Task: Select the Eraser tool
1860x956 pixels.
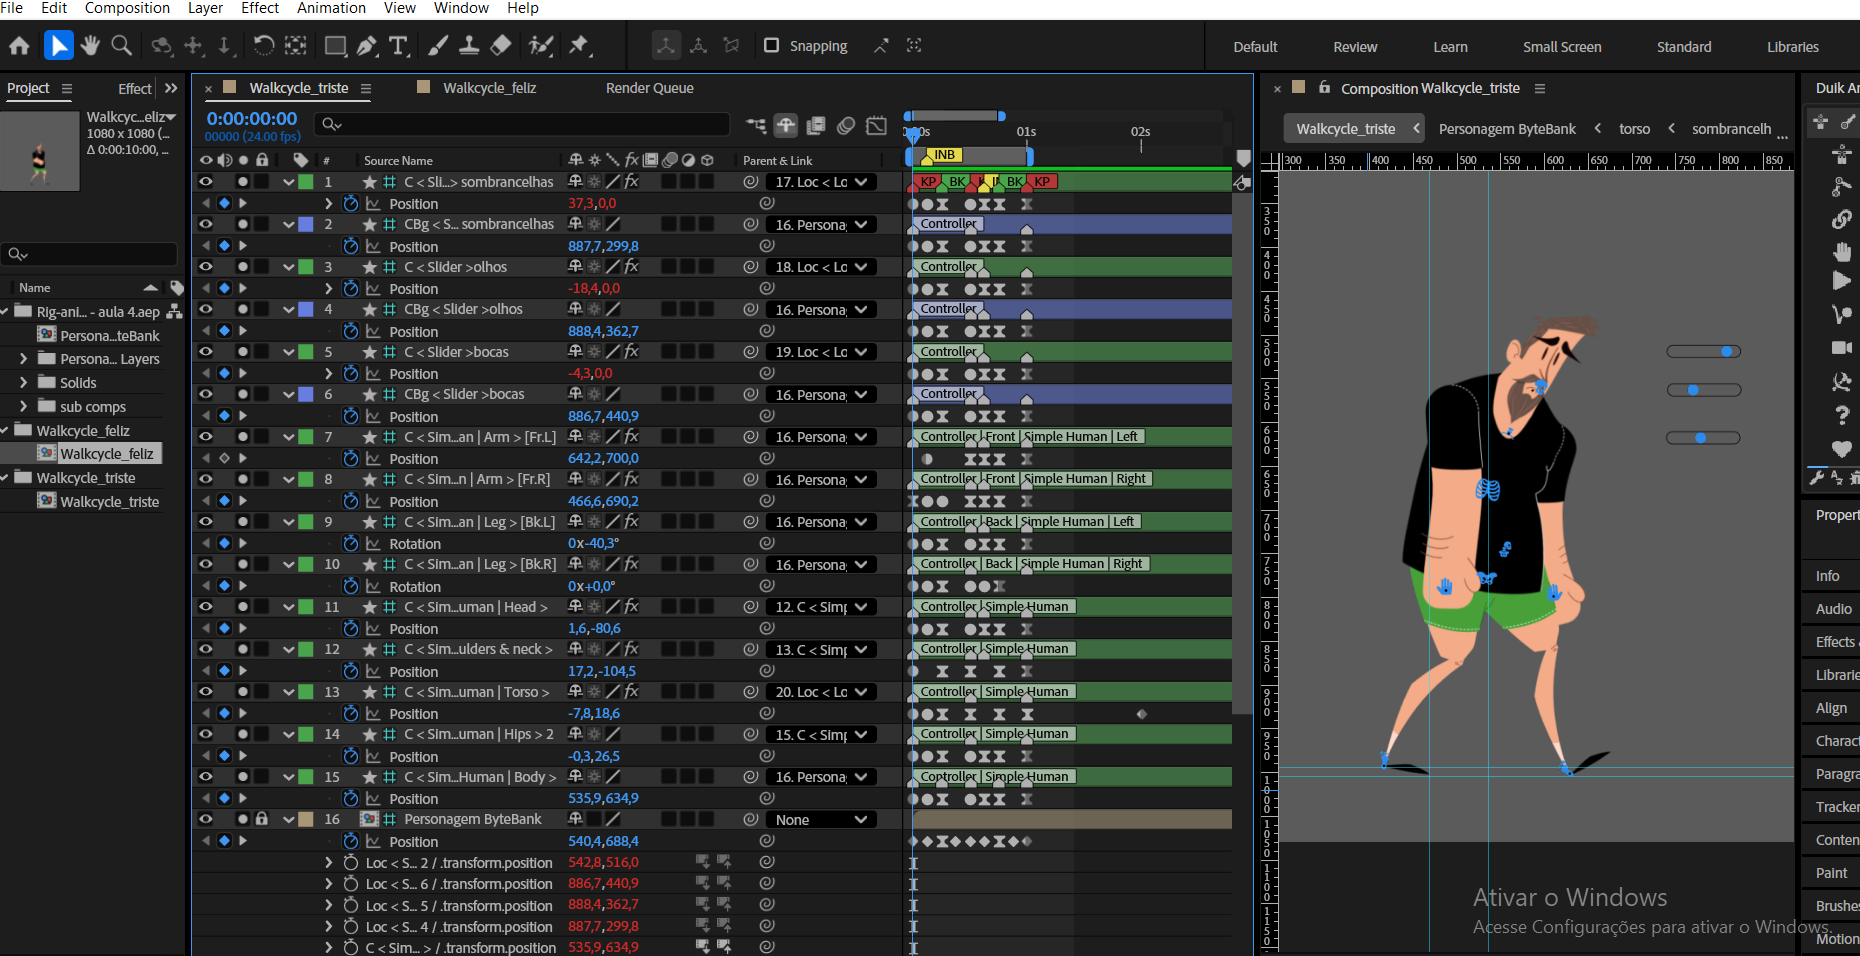Action: pos(501,46)
